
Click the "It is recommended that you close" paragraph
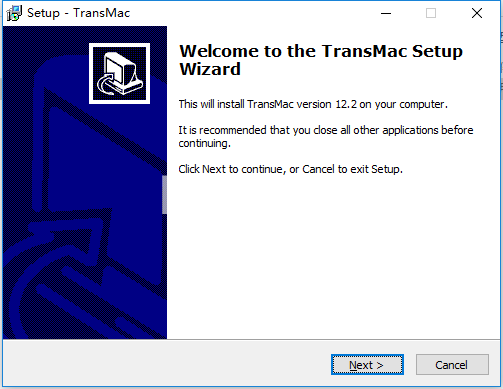pyautogui.click(x=326, y=136)
